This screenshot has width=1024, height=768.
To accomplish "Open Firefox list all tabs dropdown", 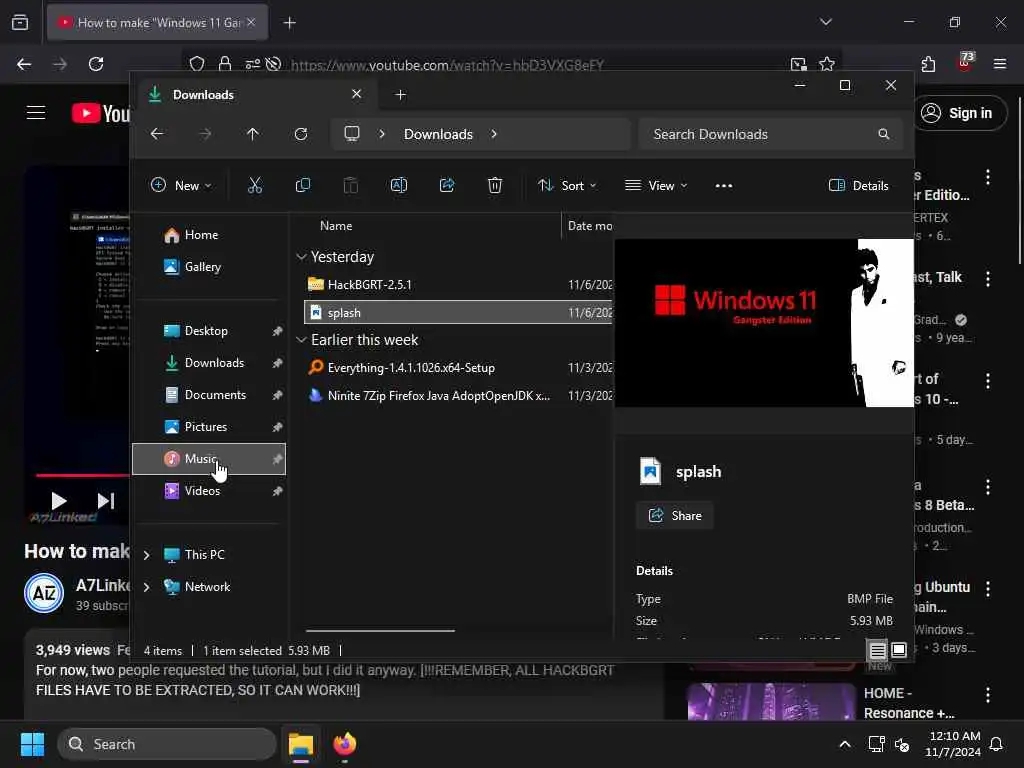I will 825,22.
